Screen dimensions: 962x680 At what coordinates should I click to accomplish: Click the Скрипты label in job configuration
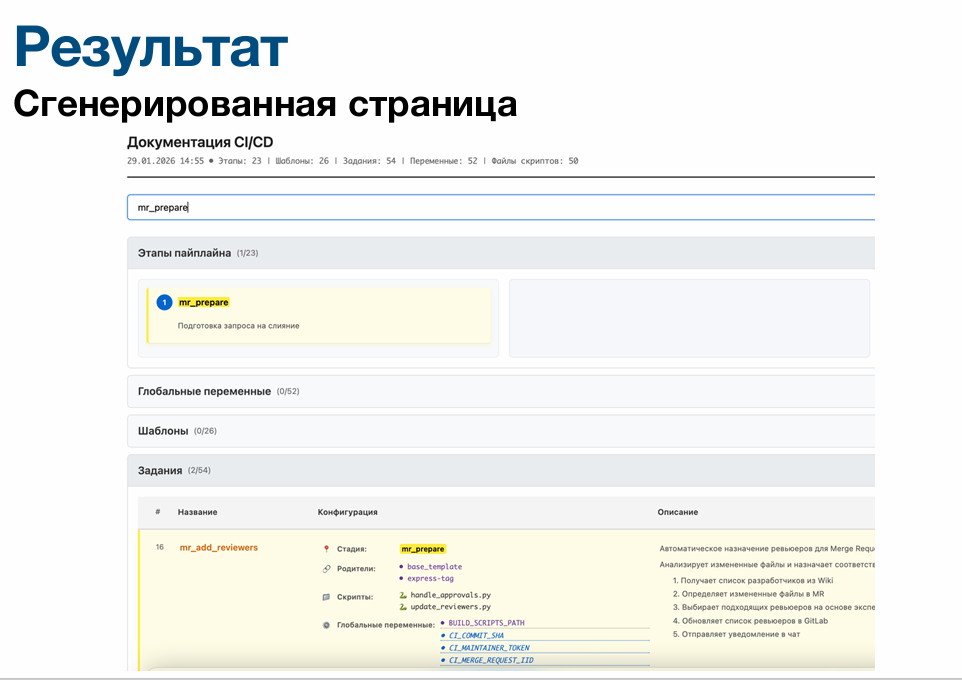click(x=355, y=597)
